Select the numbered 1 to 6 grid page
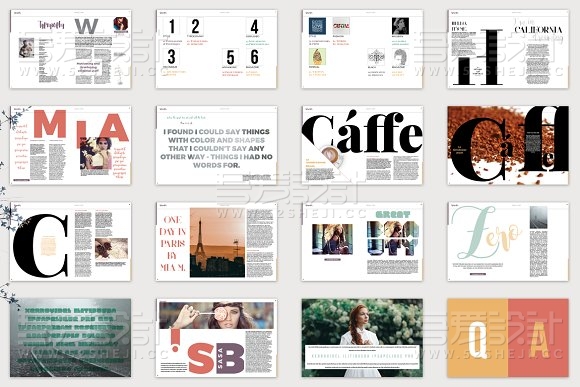This screenshot has width=580, height=387. pyautogui.click(x=216, y=49)
